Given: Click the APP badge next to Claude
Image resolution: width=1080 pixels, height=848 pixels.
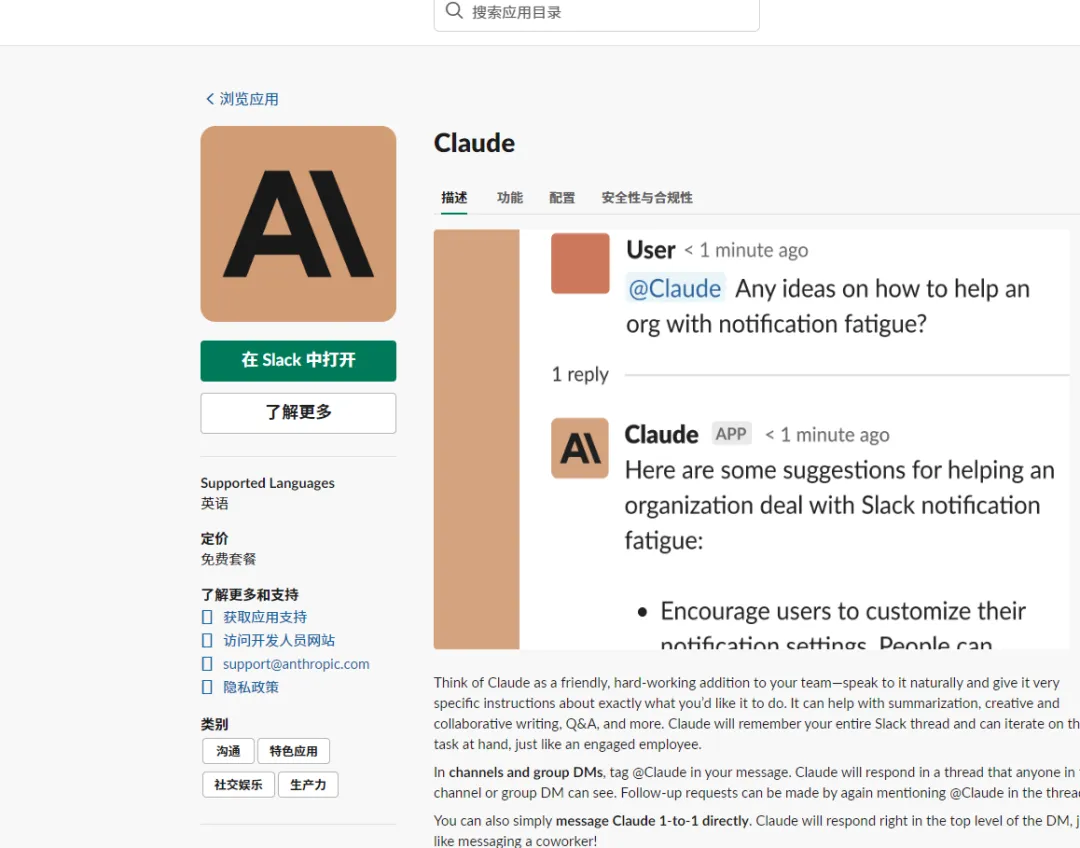Looking at the screenshot, I should tap(731, 434).
